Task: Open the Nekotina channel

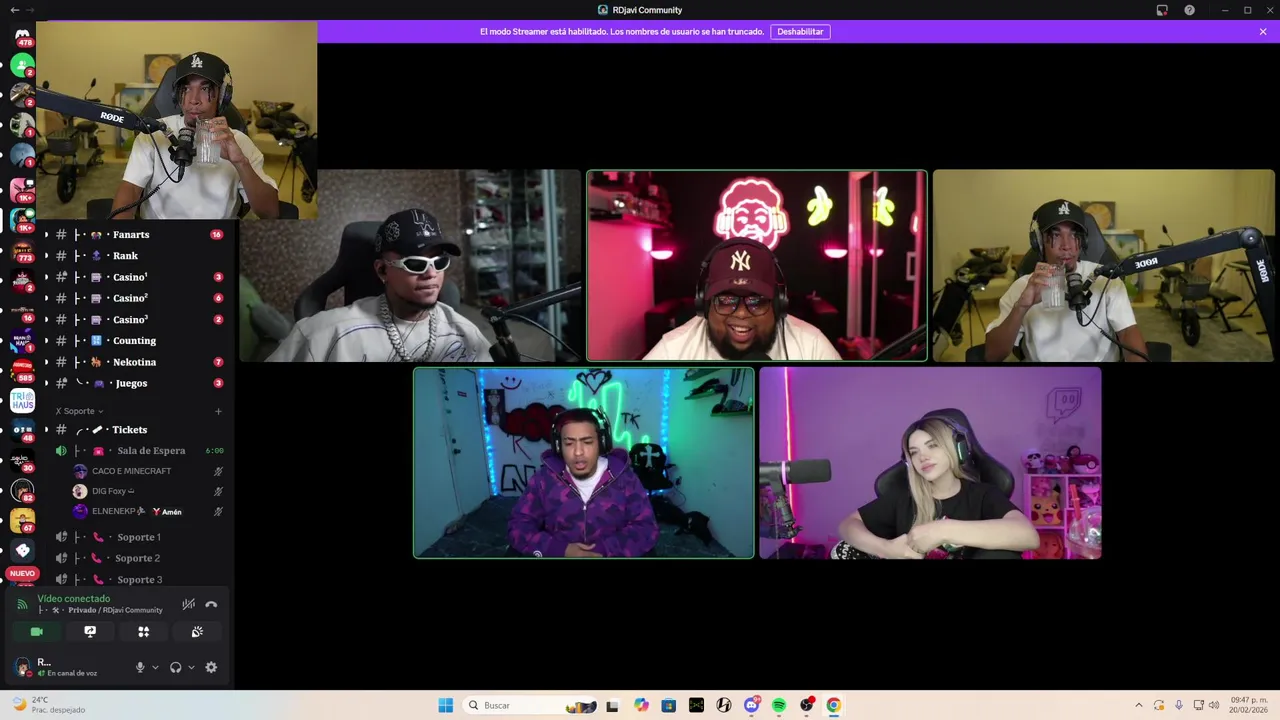Action: 134,362
